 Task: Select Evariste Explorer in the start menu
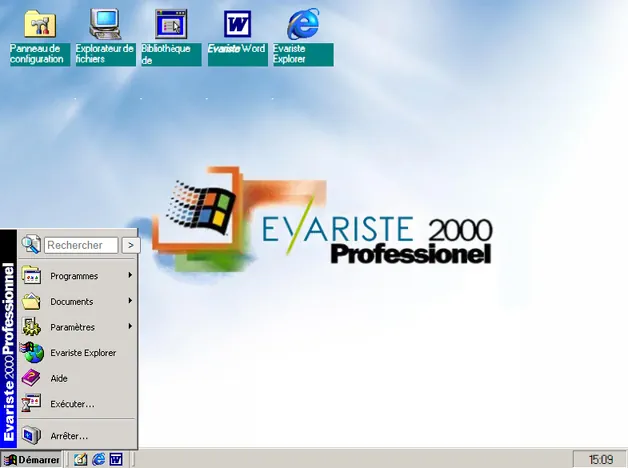coord(77,353)
